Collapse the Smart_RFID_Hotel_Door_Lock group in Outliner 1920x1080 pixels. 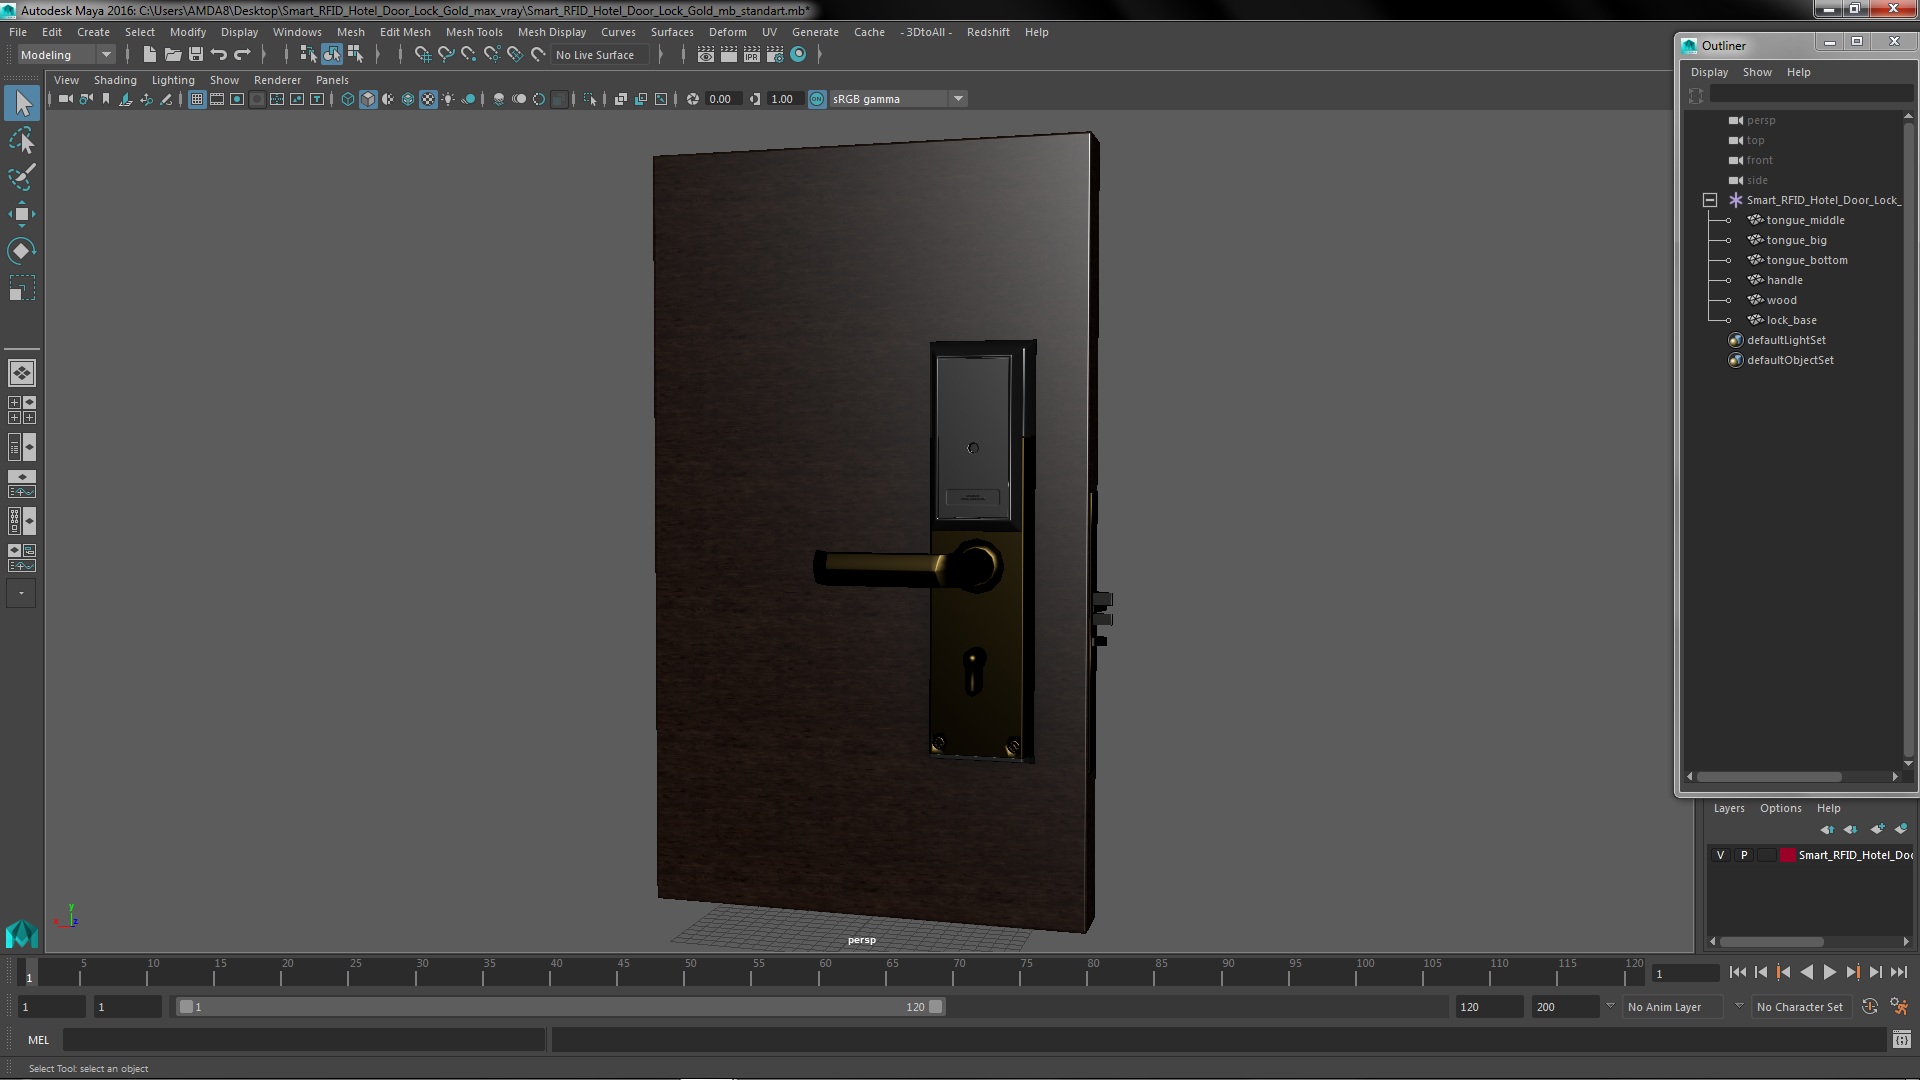coord(1710,200)
